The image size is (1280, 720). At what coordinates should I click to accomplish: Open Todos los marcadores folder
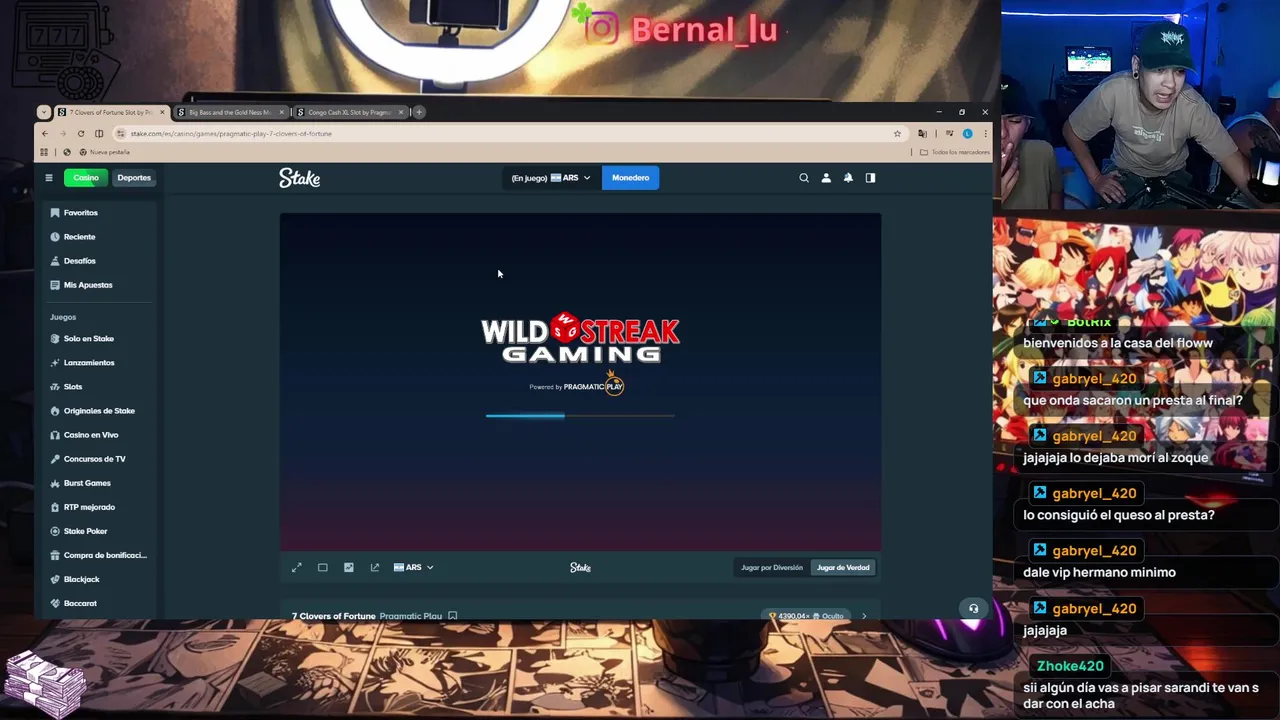pos(955,152)
